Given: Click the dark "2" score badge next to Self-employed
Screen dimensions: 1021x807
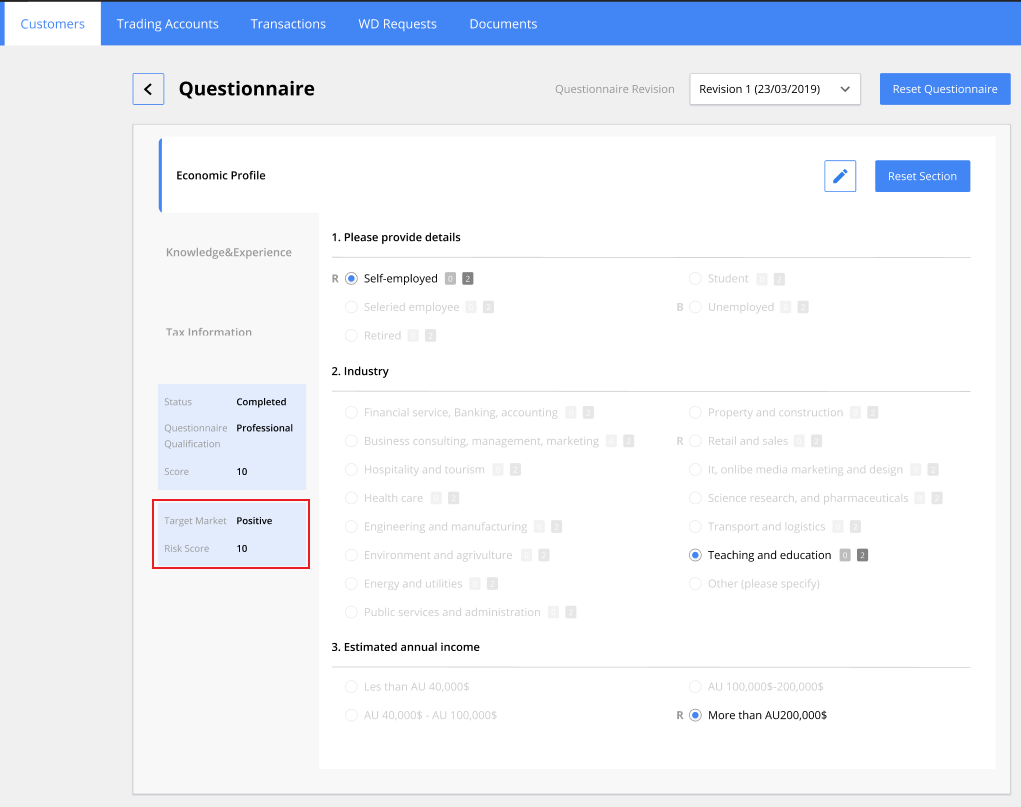Looking at the screenshot, I should [x=466, y=278].
